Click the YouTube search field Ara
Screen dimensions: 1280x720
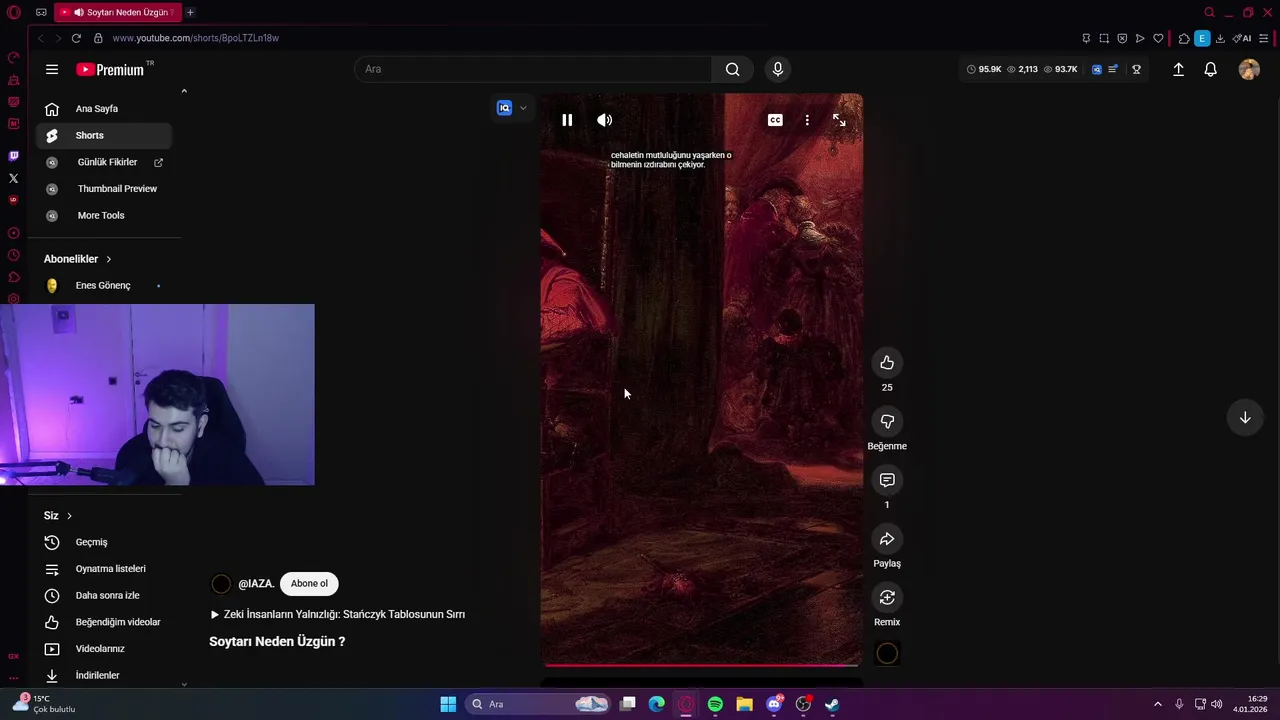point(533,69)
